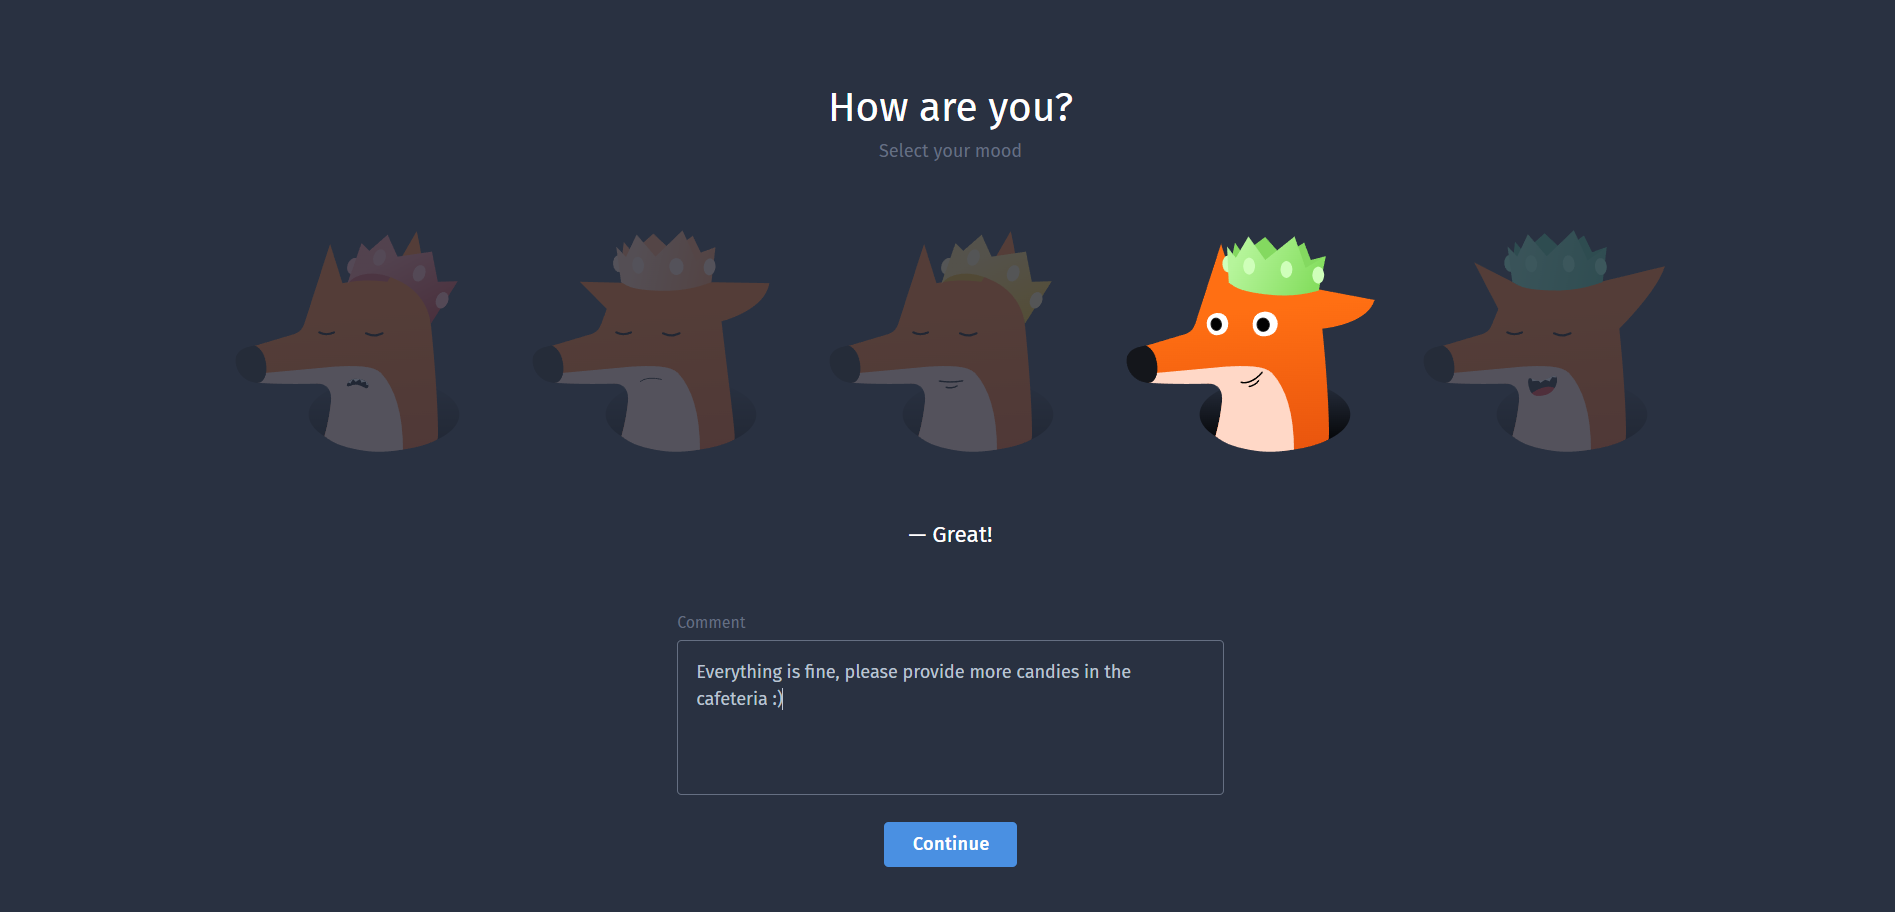This screenshot has width=1895, height=912.
Task: Click the teal crown on the rightmost fox
Action: (1555, 261)
